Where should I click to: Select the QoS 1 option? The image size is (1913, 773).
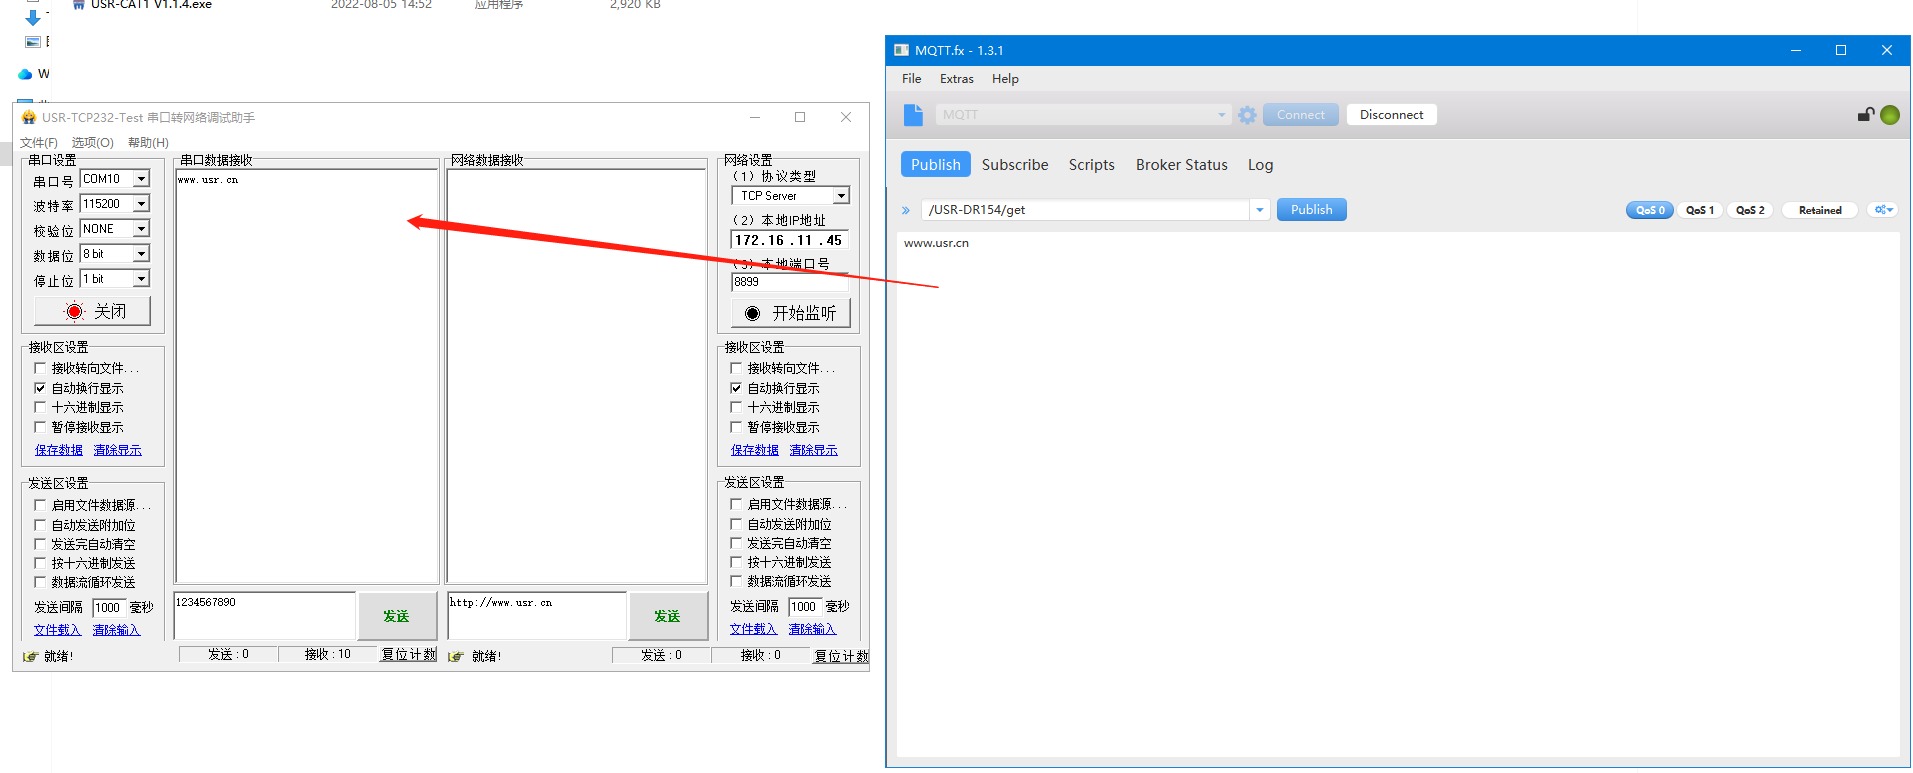pyautogui.click(x=1699, y=210)
